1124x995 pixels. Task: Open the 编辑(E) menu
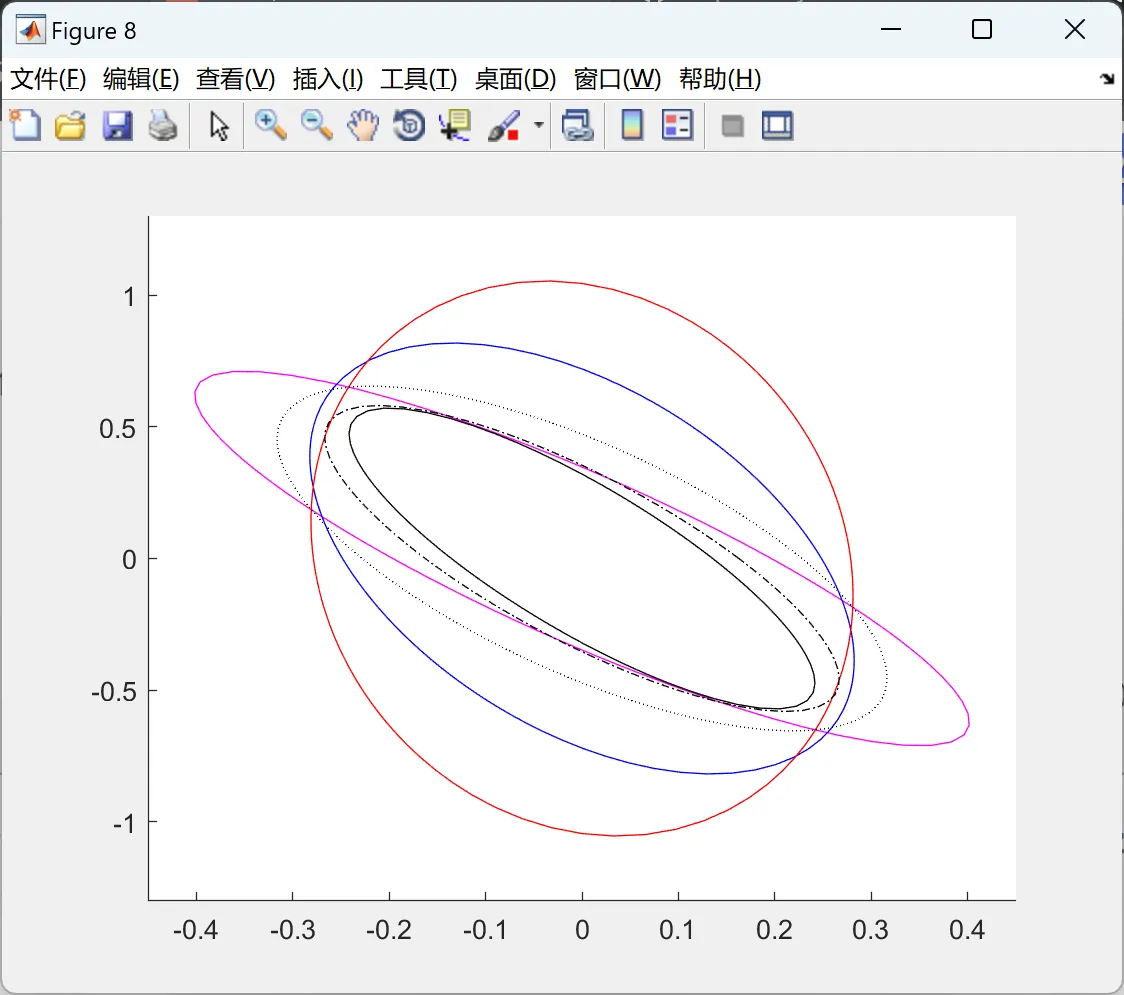coord(140,79)
